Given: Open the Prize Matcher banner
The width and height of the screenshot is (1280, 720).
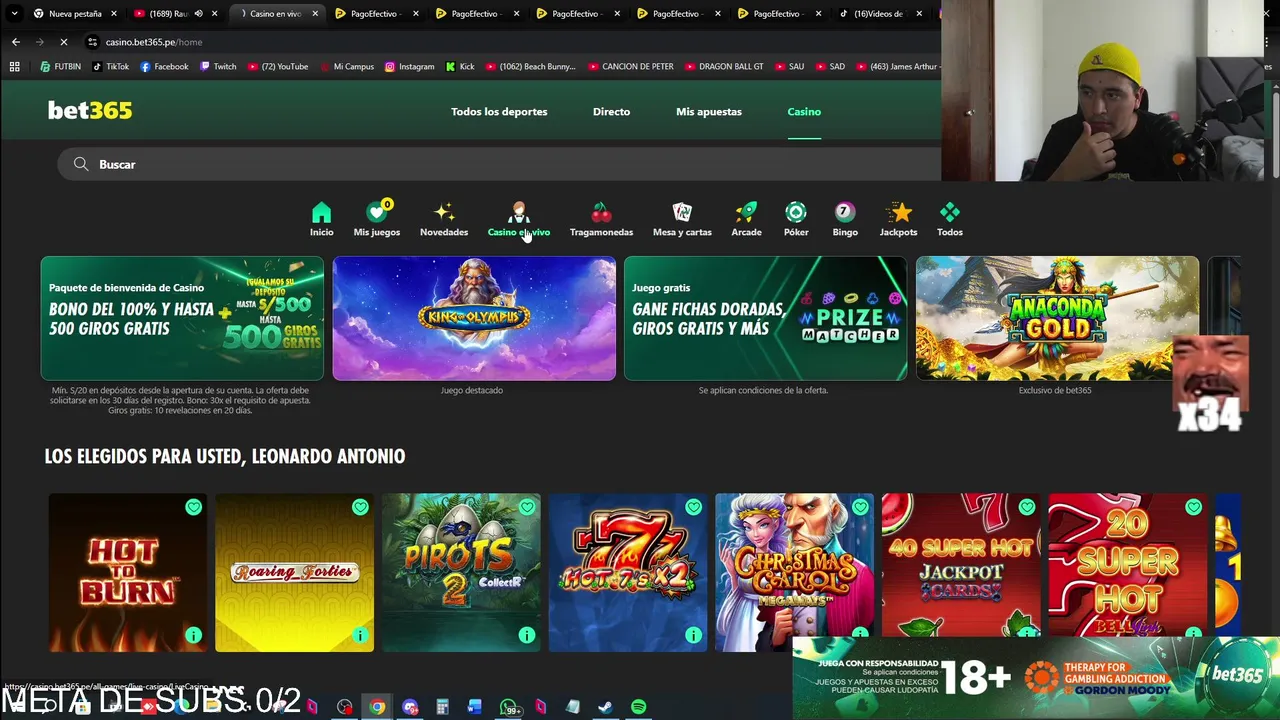Looking at the screenshot, I should tap(765, 318).
